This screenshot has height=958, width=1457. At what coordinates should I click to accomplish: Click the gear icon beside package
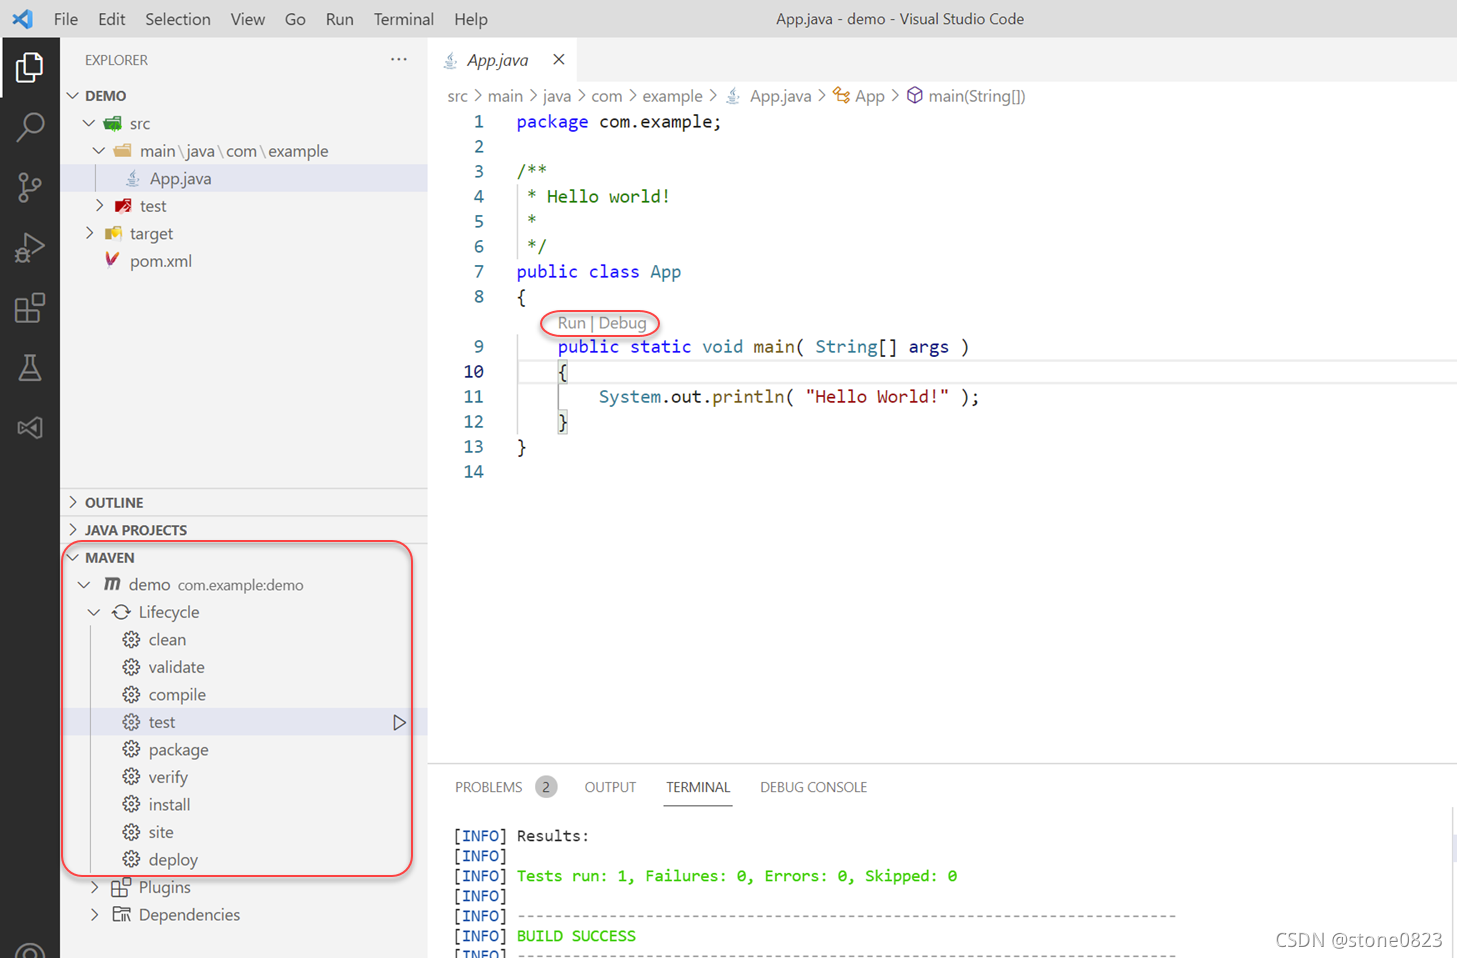tap(131, 749)
